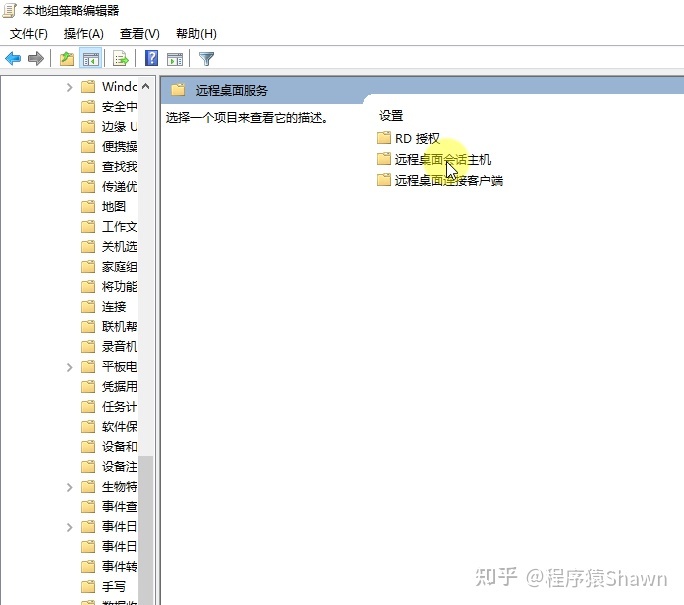Click the Forward arrow toolbar icon
Image resolution: width=684 pixels, height=605 pixels.
pyautogui.click(x=36, y=58)
